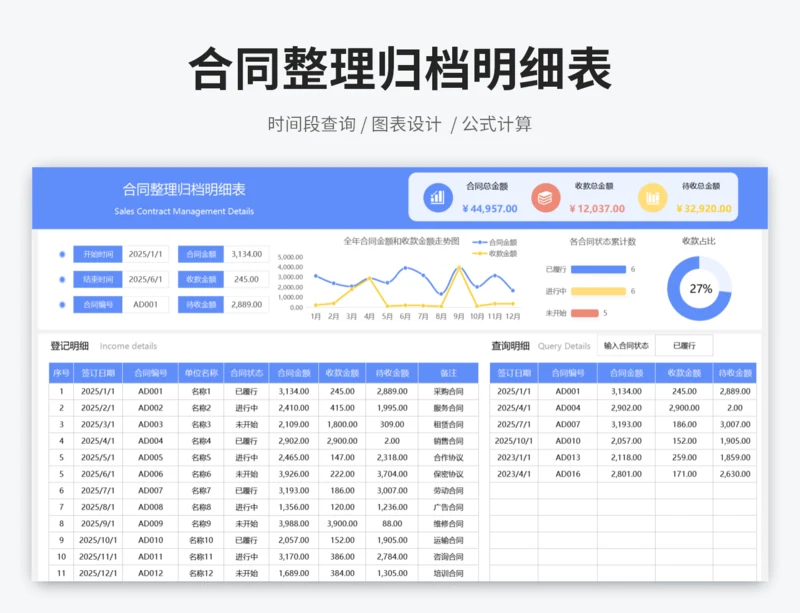Click the 收款金额 value 245.00 in query panel
Image resolution: width=800 pixels, height=613 pixels.
[246, 279]
